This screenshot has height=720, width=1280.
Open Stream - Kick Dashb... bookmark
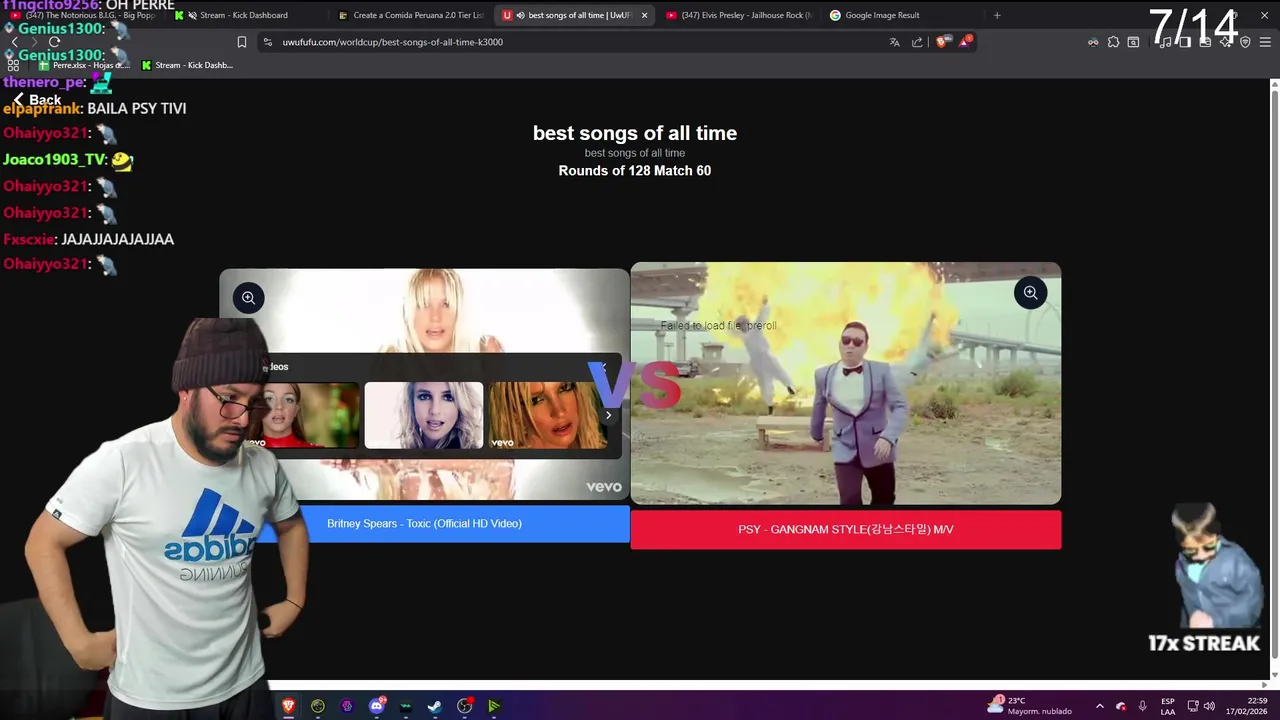pyautogui.click(x=187, y=65)
